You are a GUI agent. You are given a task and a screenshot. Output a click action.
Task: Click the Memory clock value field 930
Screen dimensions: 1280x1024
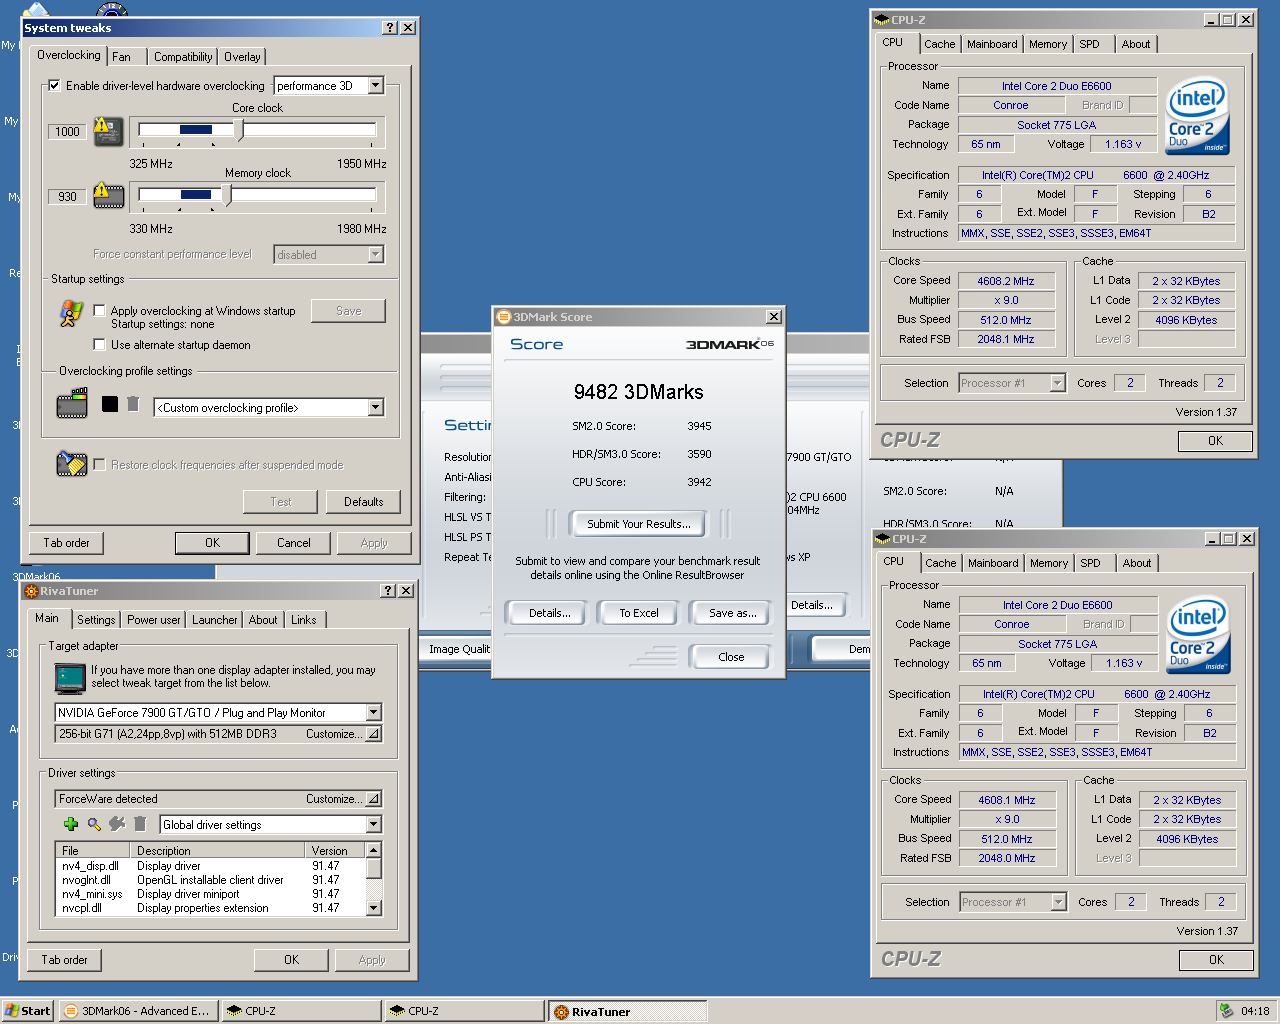68,196
